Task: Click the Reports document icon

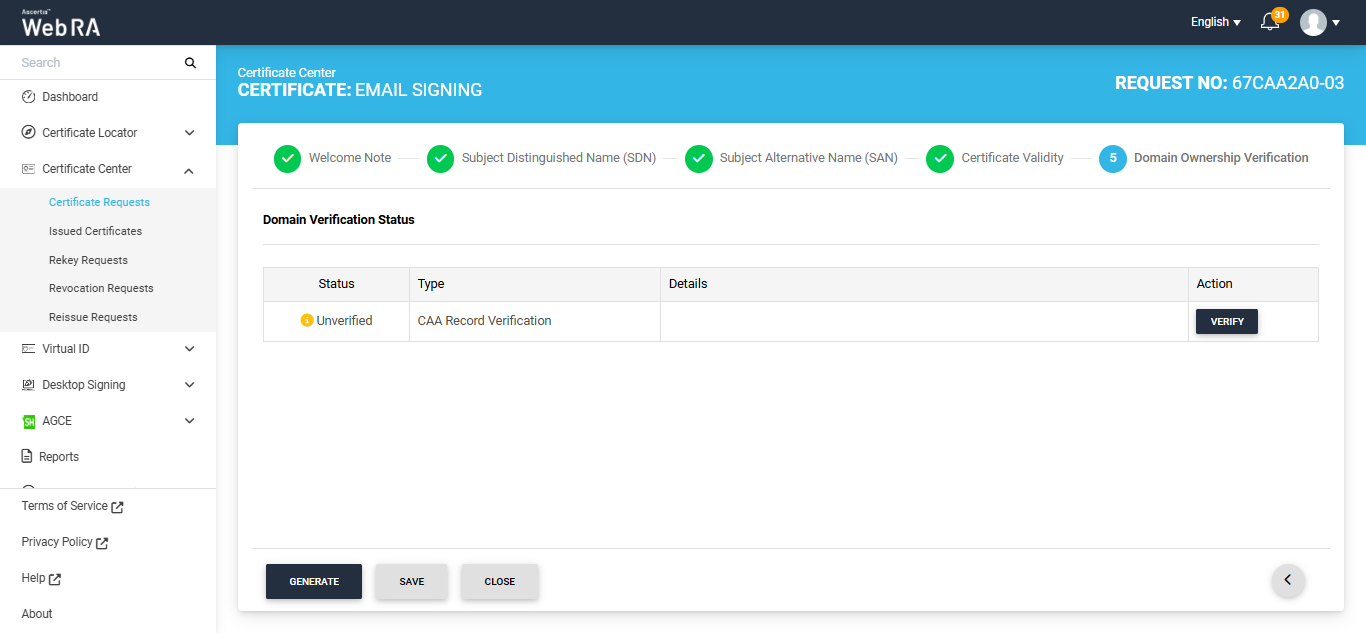Action: (28, 457)
